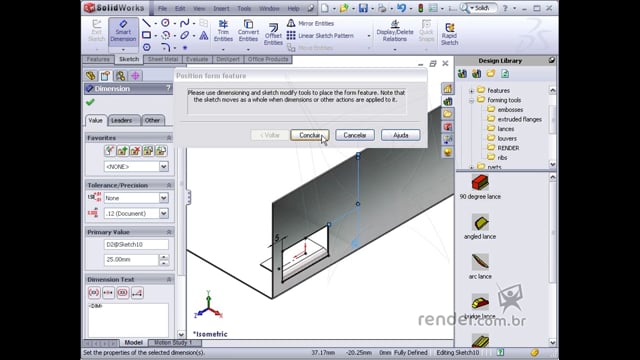Click Delete a Favorite icon

(x=135, y=151)
